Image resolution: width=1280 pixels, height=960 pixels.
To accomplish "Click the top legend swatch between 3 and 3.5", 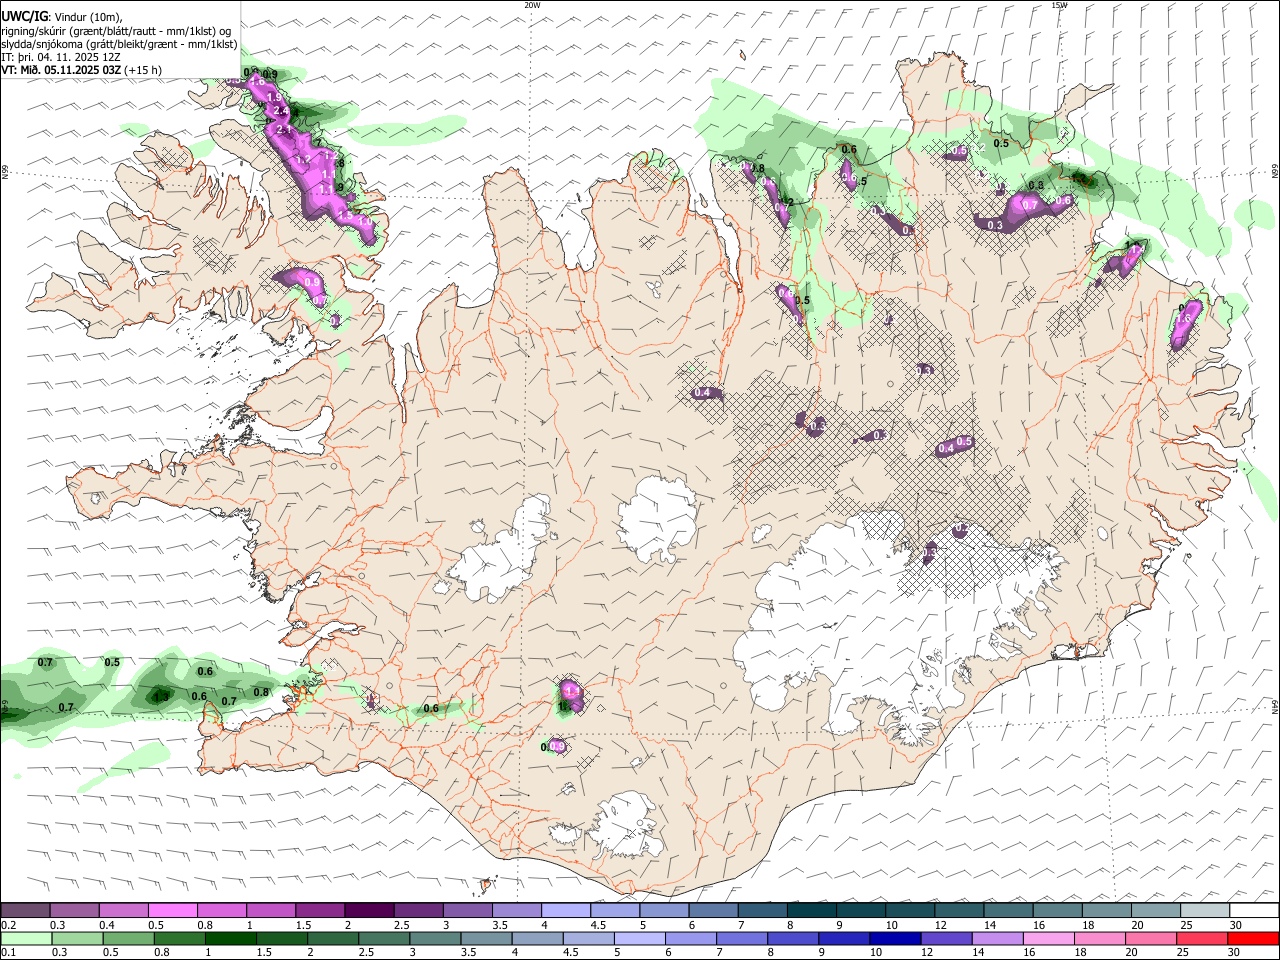I will click(x=467, y=910).
